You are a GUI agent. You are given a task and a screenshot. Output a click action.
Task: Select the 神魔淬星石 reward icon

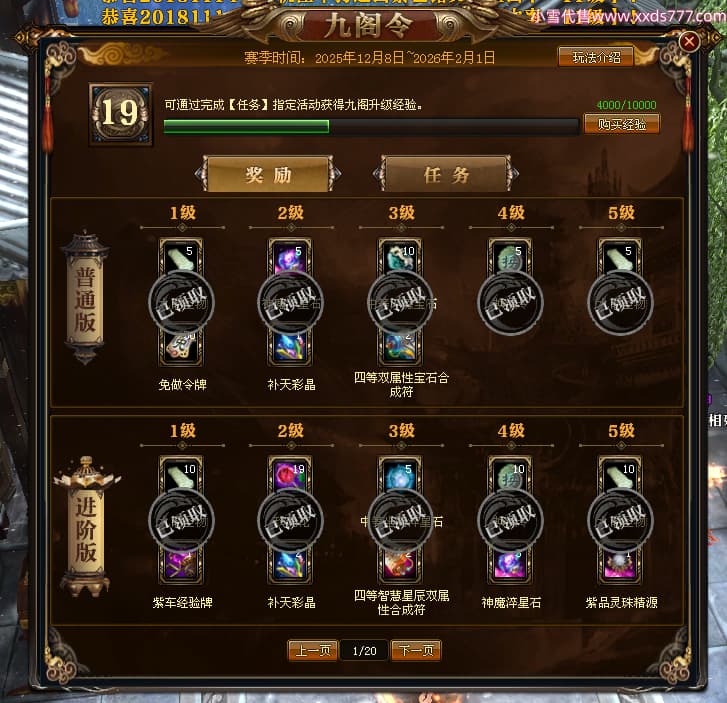pos(510,566)
